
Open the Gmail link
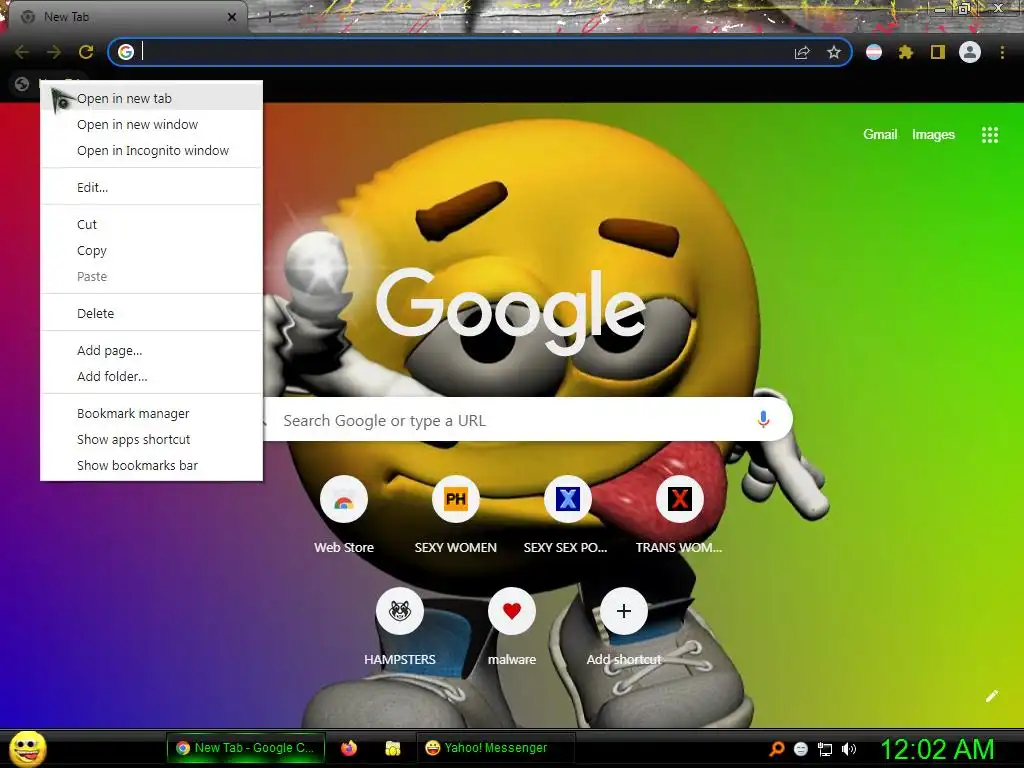880,135
